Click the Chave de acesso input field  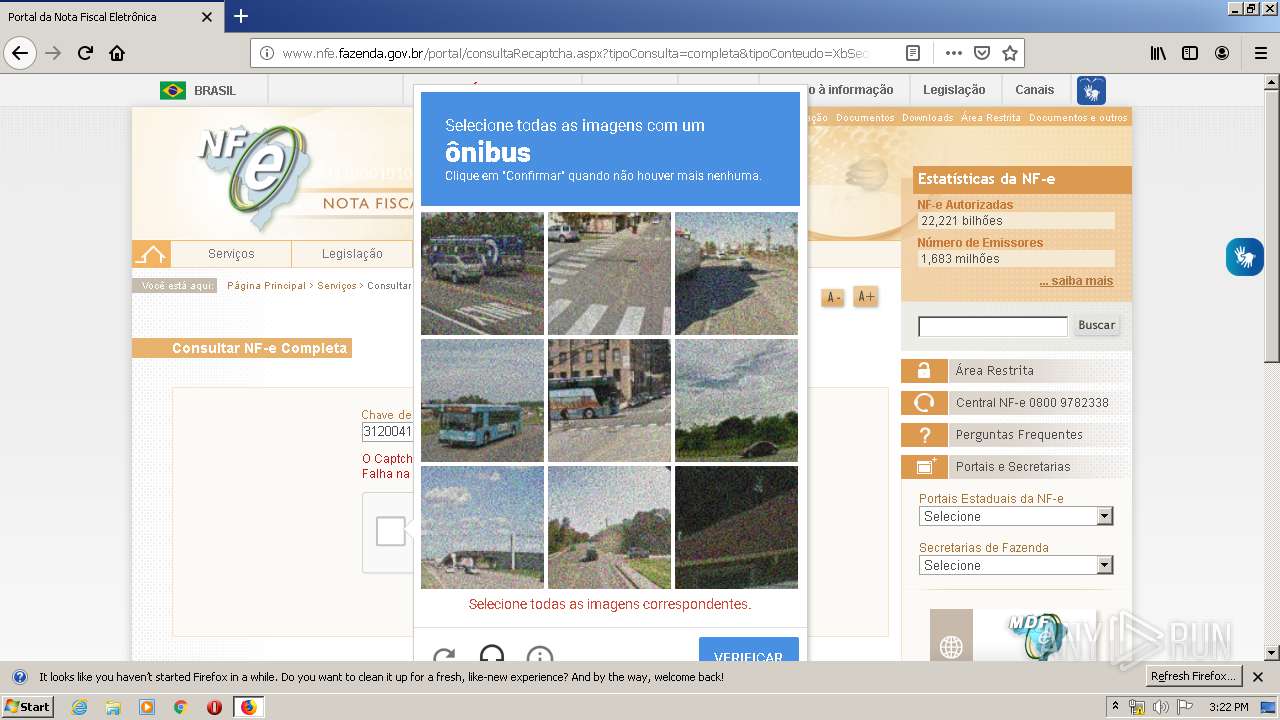pyautogui.click(x=388, y=432)
